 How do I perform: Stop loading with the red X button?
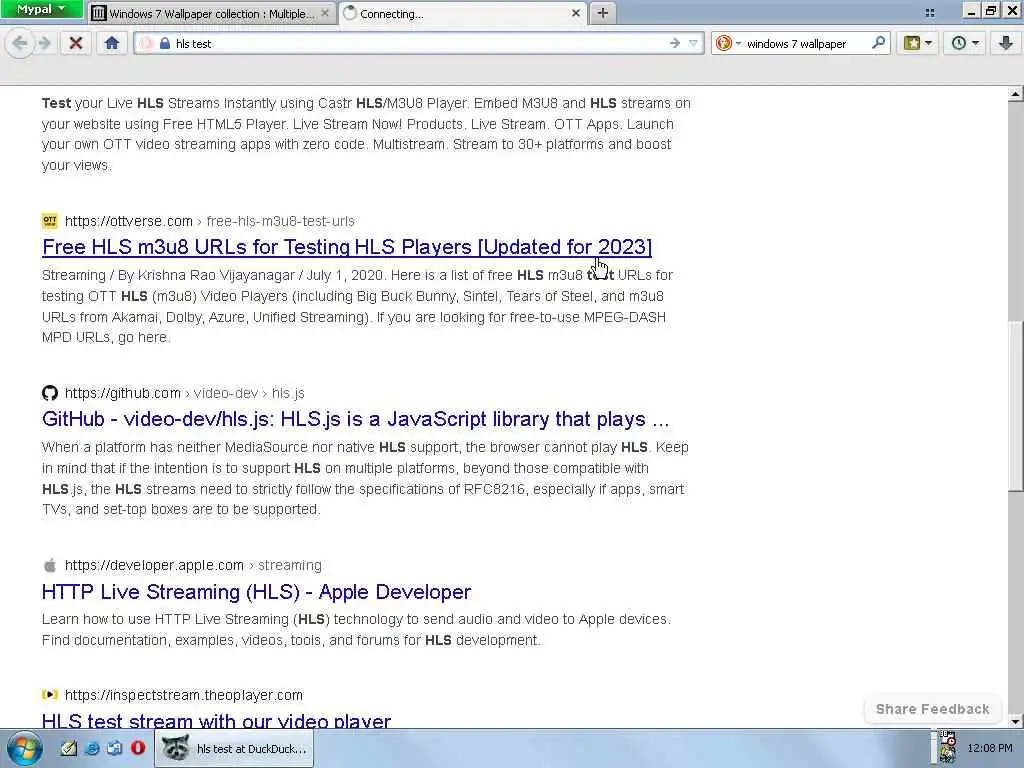[76, 43]
